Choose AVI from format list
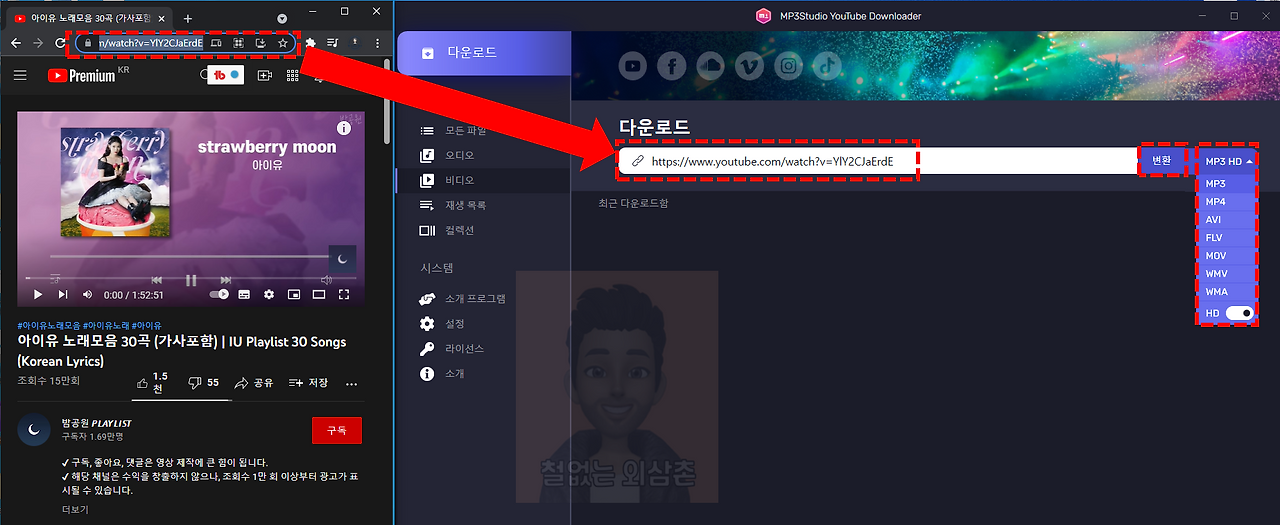This screenshot has width=1280, height=525. [1228, 220]
